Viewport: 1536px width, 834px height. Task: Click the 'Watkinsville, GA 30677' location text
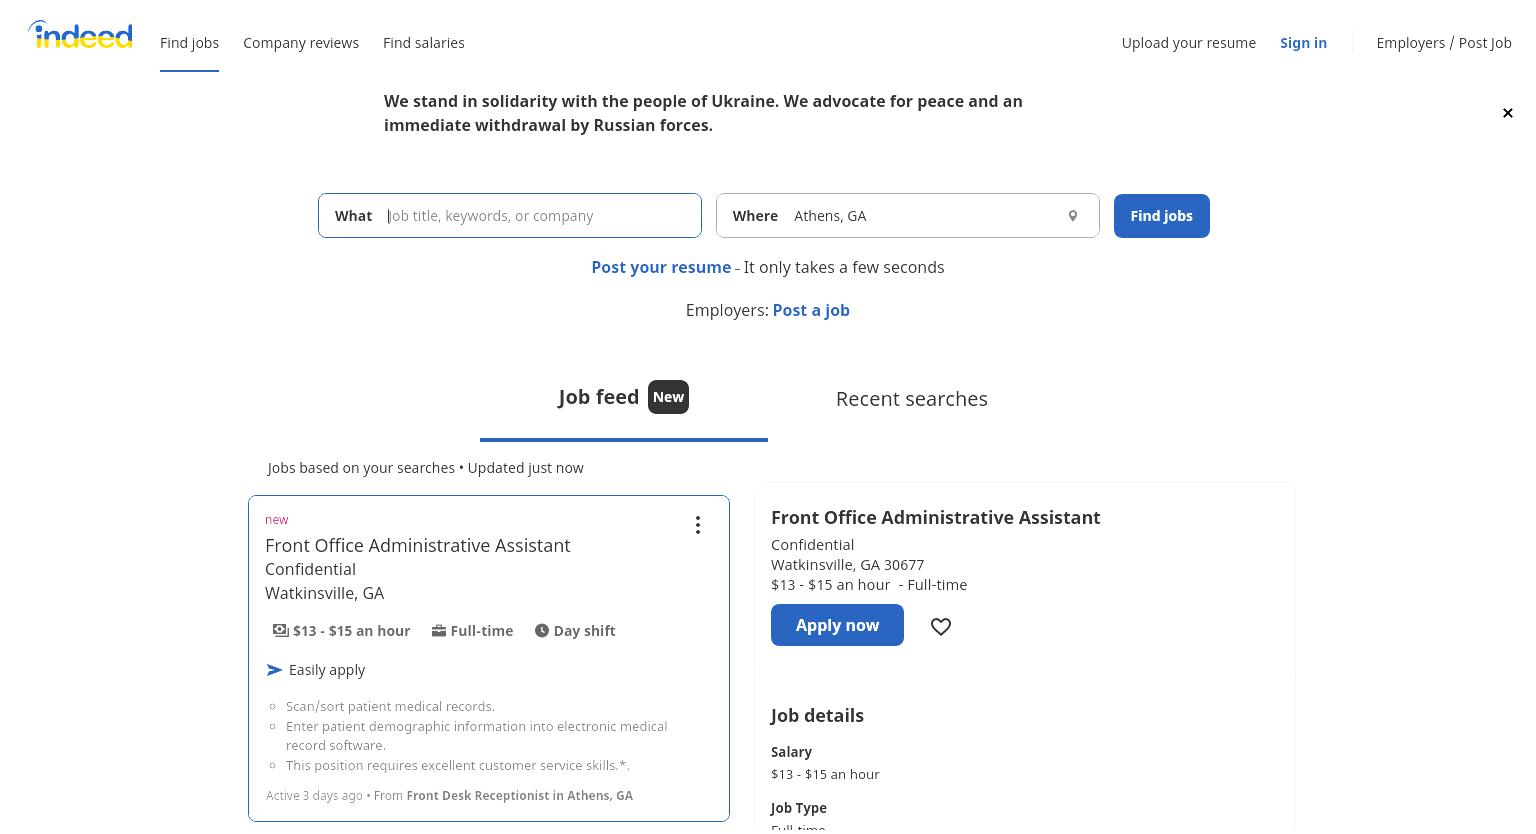847,565
